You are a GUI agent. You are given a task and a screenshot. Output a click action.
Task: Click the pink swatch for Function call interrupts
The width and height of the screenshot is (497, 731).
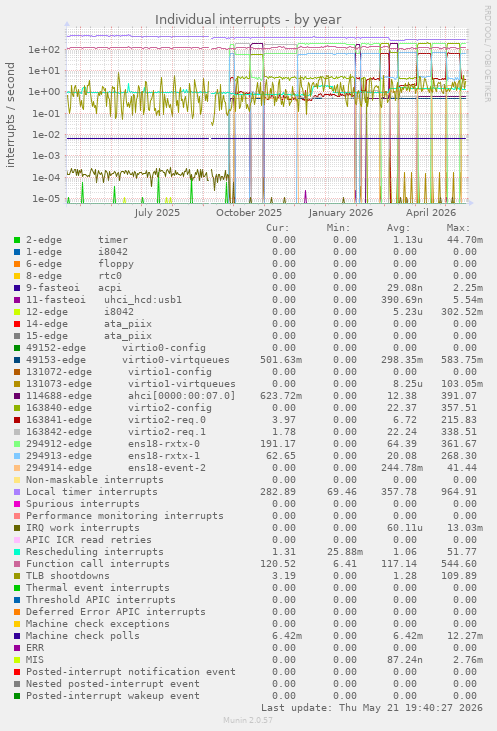pyautogui.click(x=17, y=564)
